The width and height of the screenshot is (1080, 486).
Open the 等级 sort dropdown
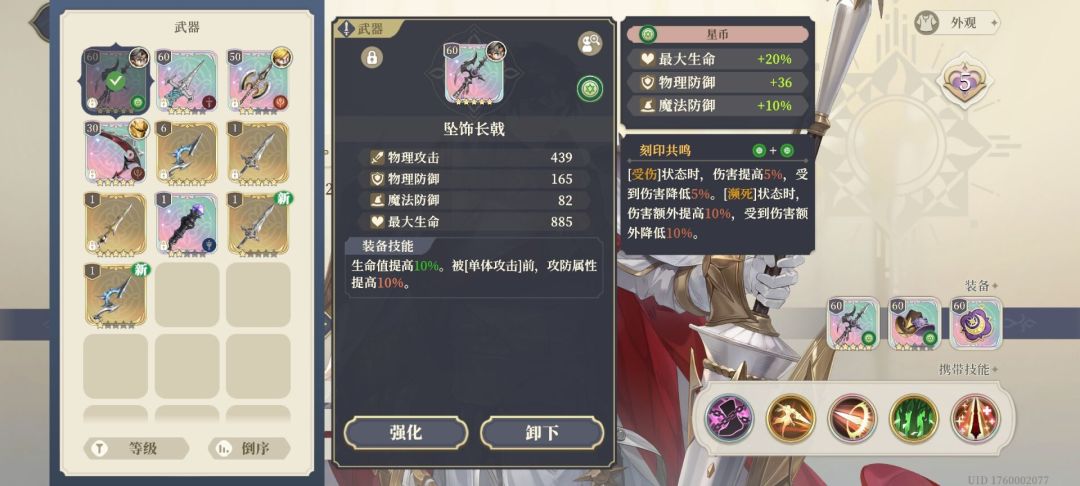tap(136, 449)
